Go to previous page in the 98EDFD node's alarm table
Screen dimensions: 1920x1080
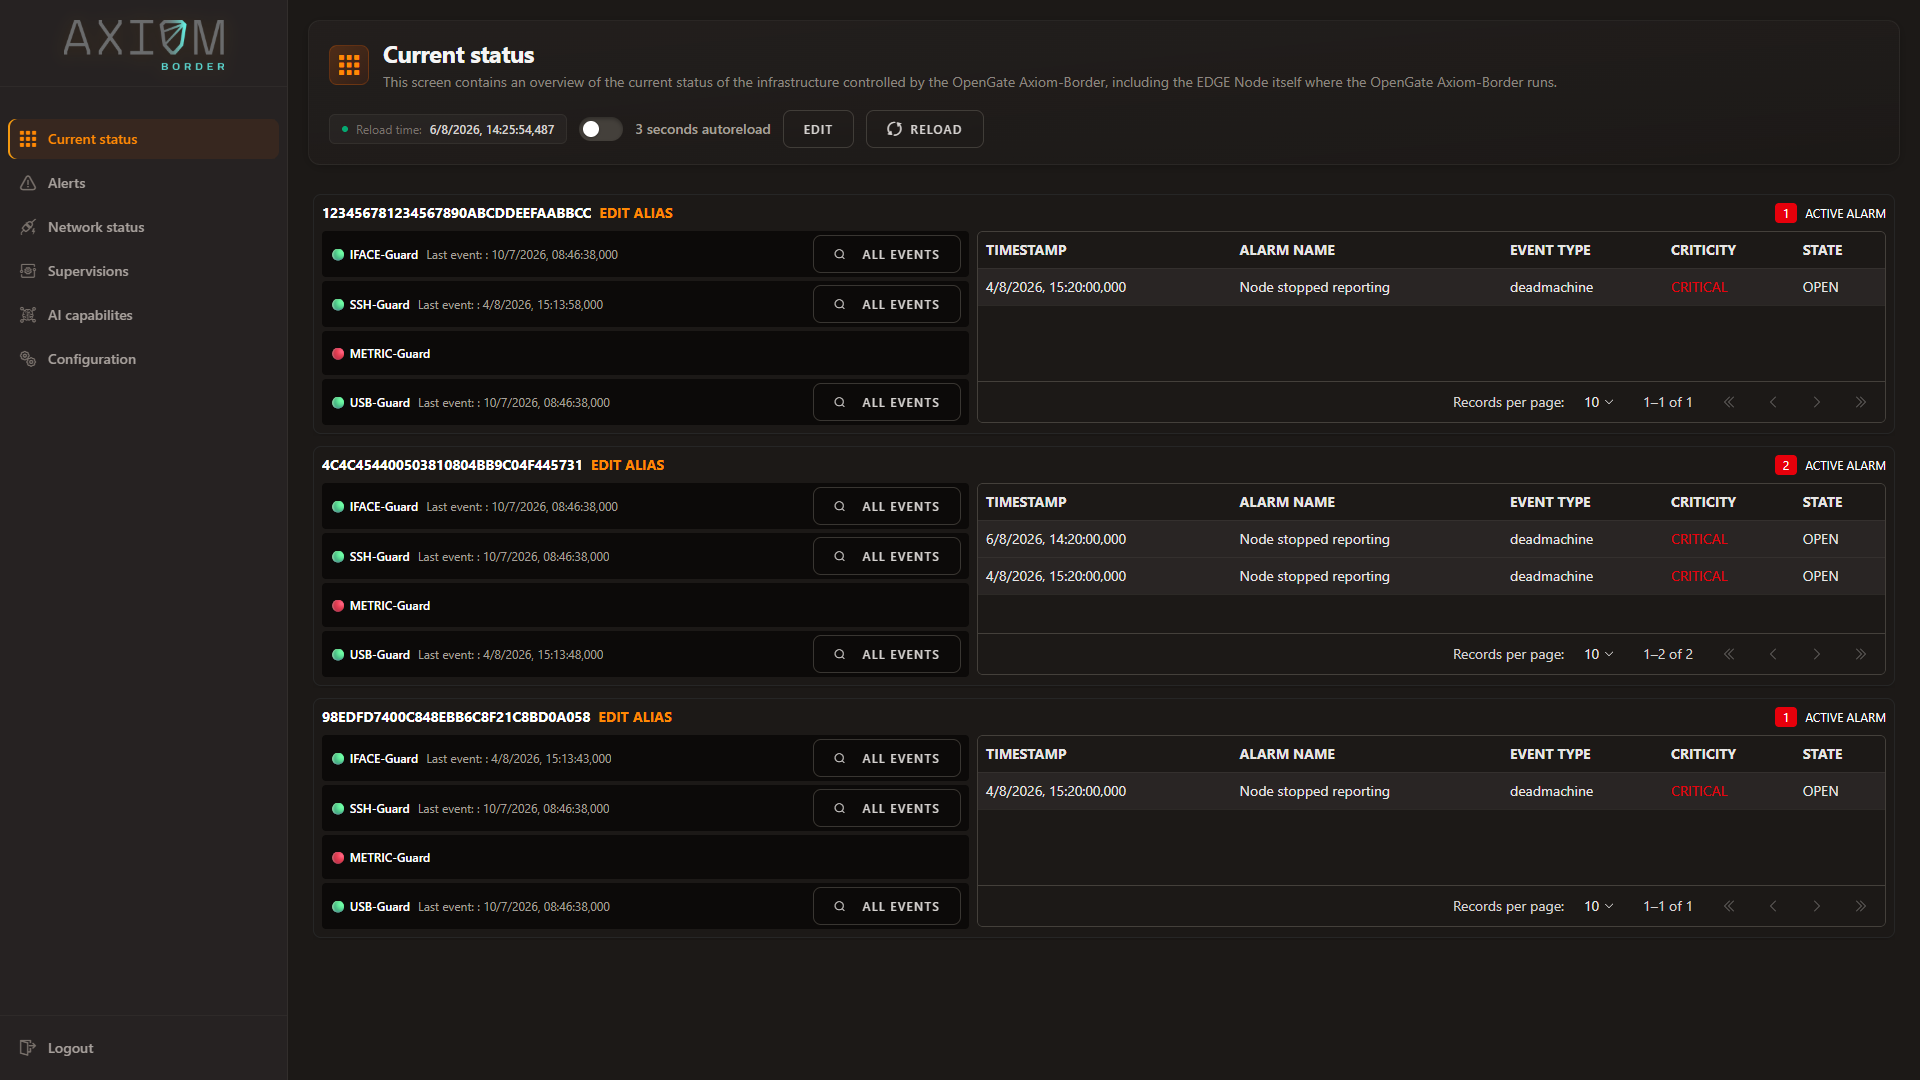pos(1773,906)
